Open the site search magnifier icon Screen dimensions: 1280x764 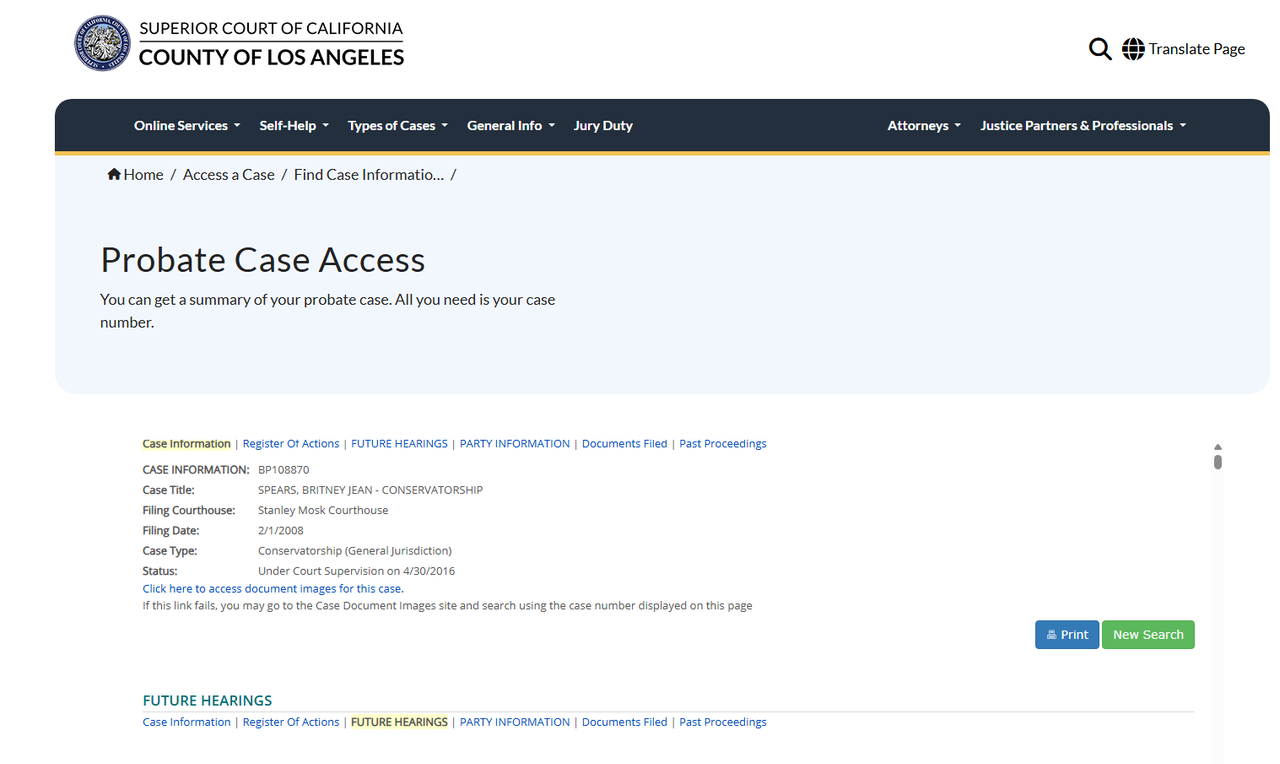1100,49
